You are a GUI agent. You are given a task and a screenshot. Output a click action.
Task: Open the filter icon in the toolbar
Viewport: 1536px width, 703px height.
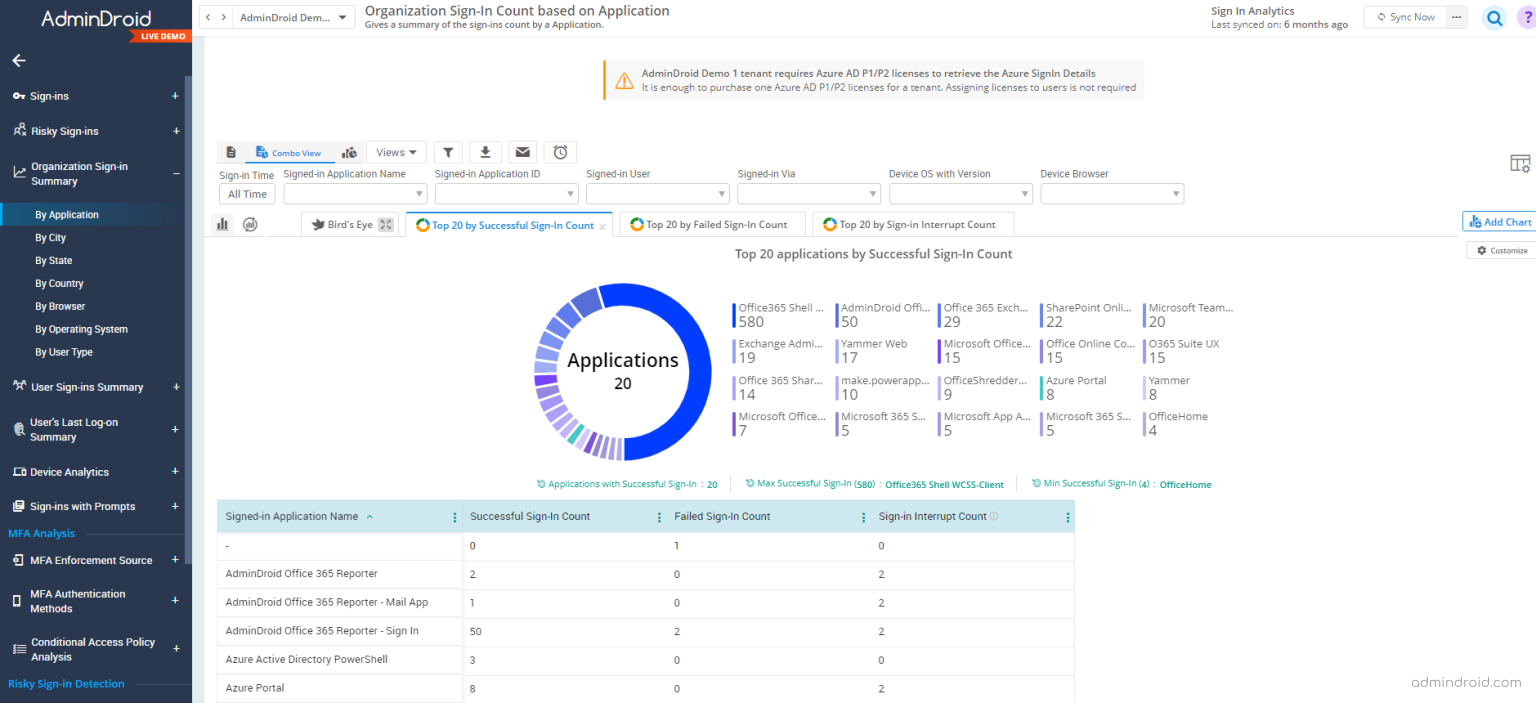click(448, 152)
